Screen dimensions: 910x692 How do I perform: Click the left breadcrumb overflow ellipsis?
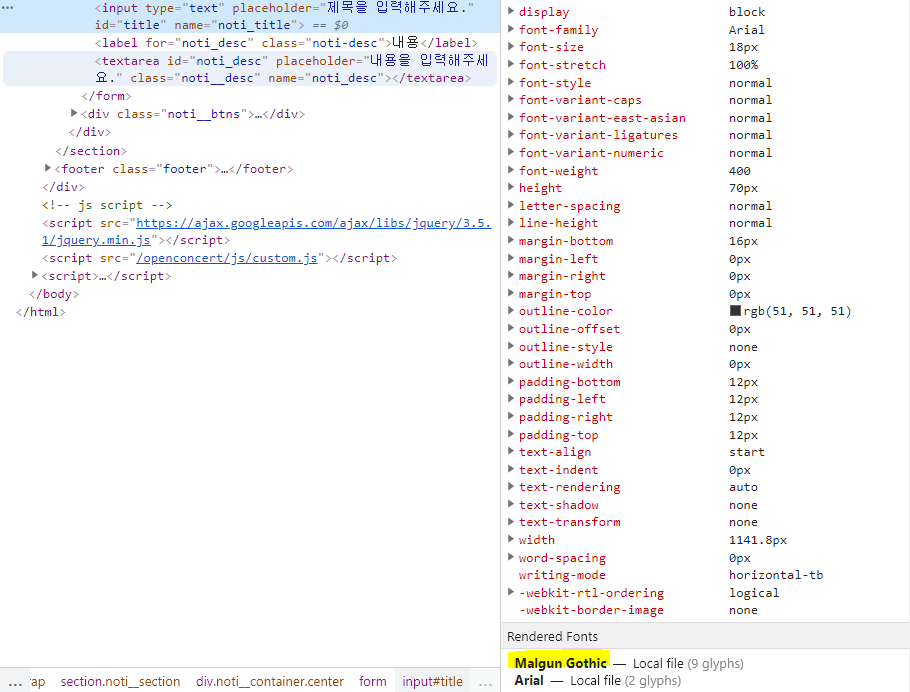coord(15,683)
